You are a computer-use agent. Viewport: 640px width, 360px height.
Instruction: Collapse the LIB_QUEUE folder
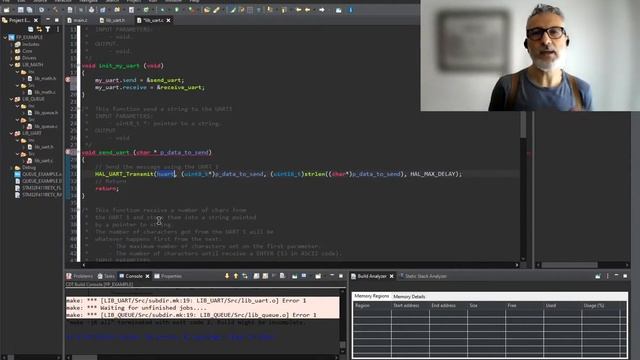11,99
